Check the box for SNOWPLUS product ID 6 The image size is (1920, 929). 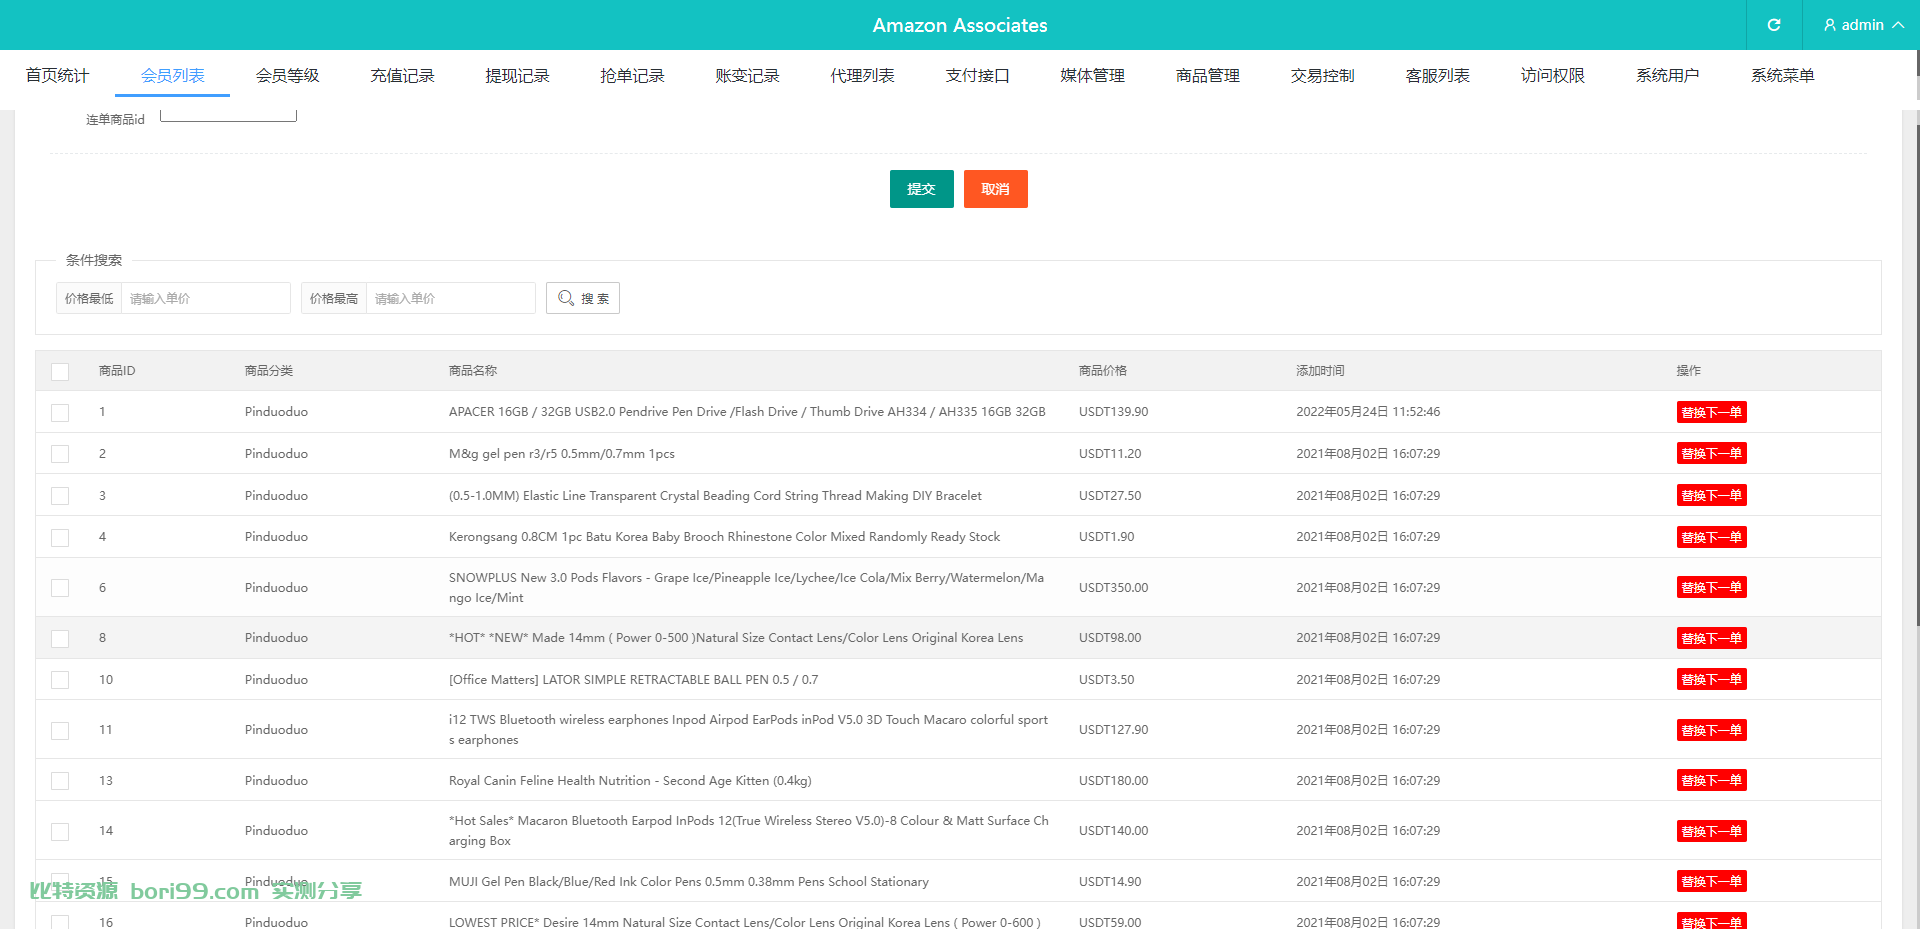60,588
